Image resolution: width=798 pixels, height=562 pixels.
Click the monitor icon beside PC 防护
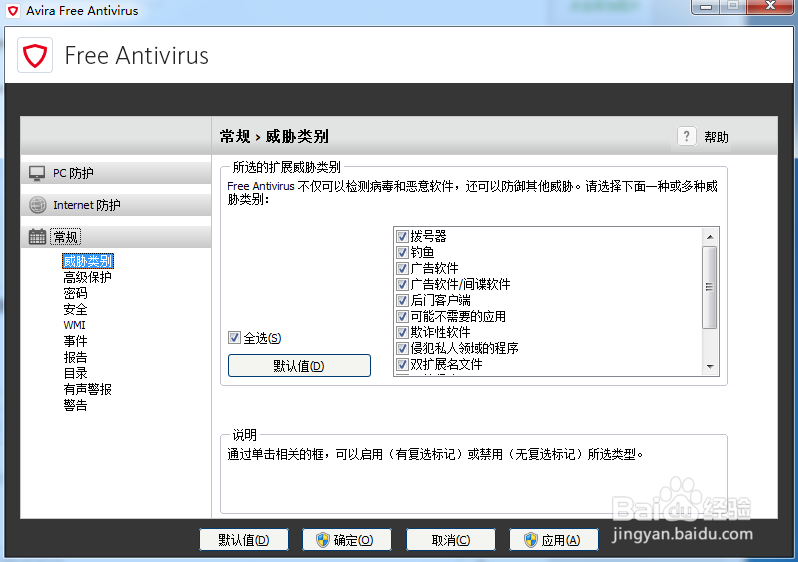tap(37, 173)
